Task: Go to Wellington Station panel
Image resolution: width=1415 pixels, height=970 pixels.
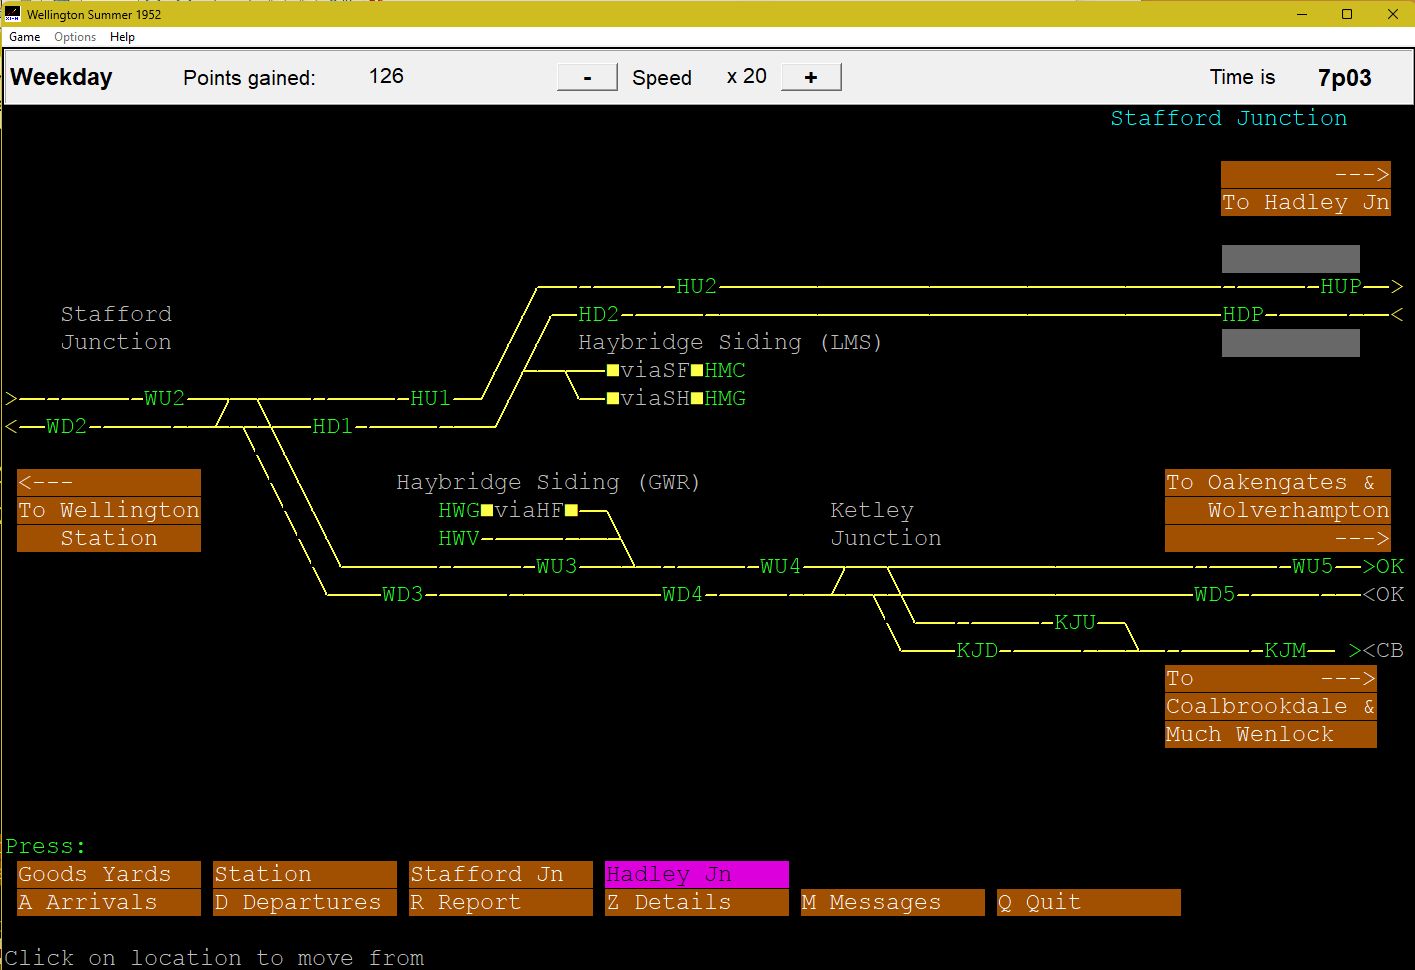Action: (108, 510)
